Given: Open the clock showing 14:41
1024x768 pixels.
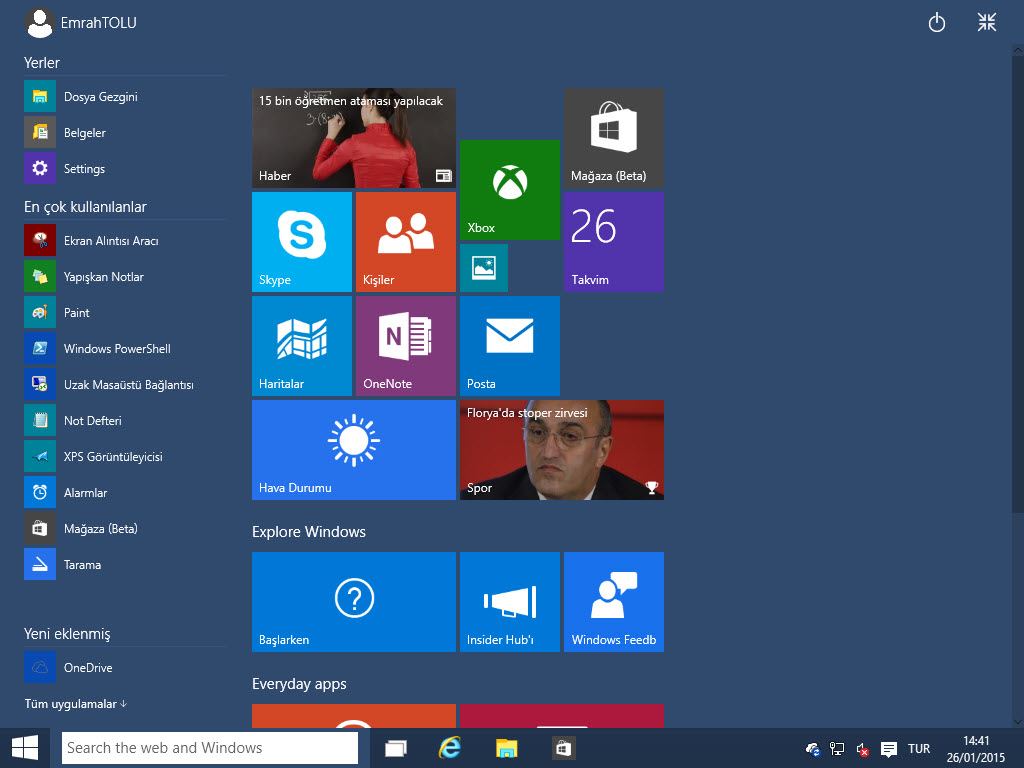Looking at the screenshot, I should click(x=976, y=749).
